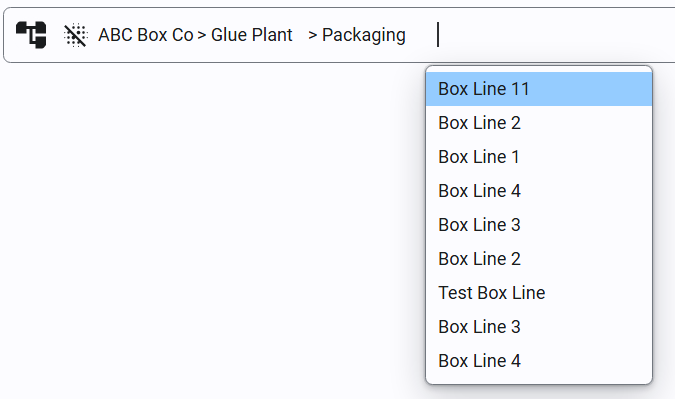
Task: Pick Box Line 2 directly under Box Line 11
Action: click(539, 123)
